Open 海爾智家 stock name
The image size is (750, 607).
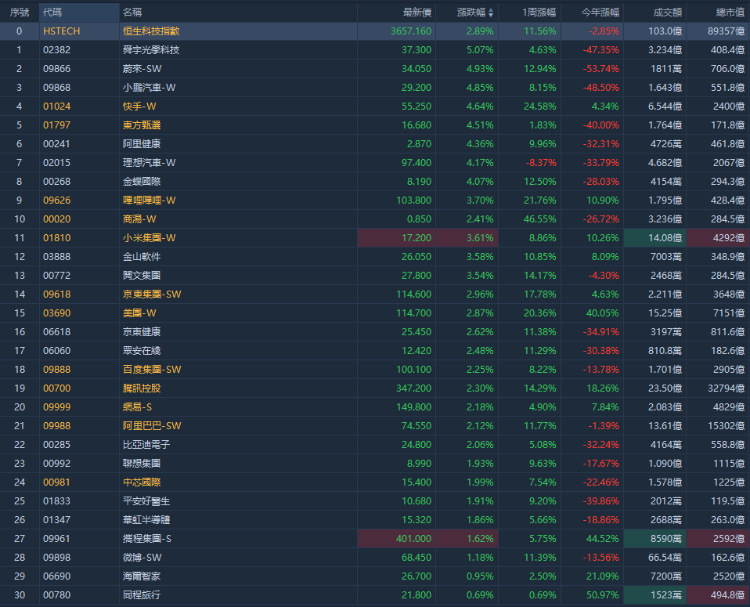[142, 576]
